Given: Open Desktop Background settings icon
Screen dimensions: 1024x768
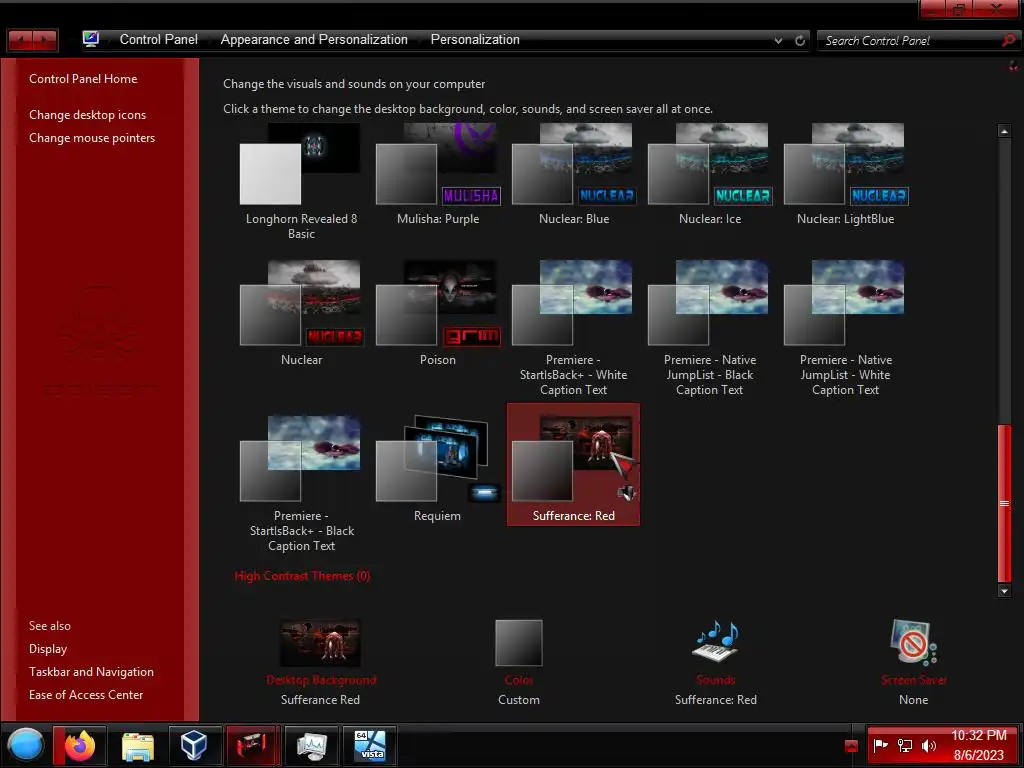Looking at the screenshot, I should click(320, 643).
